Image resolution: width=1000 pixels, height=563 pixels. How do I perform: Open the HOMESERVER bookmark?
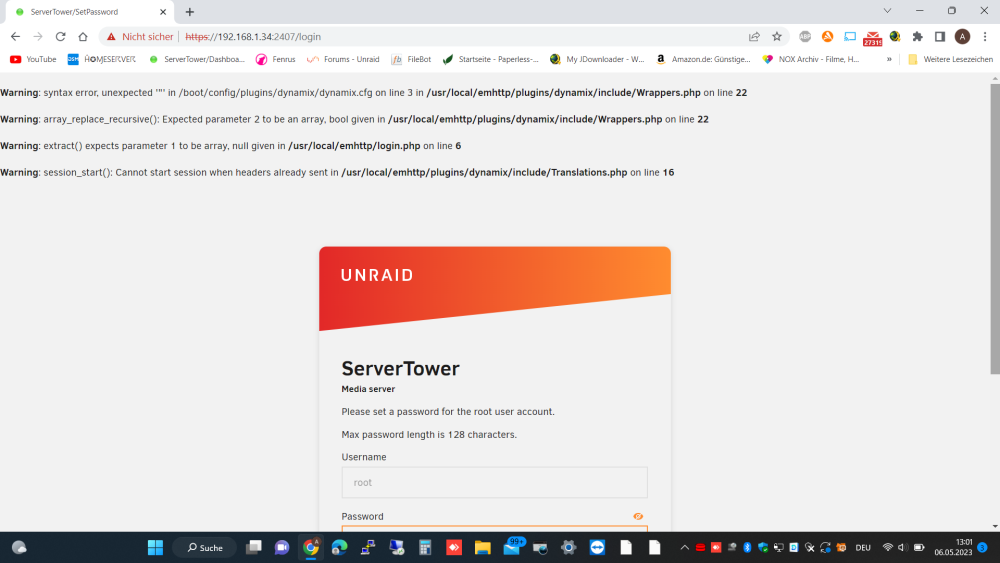(102, 59)
